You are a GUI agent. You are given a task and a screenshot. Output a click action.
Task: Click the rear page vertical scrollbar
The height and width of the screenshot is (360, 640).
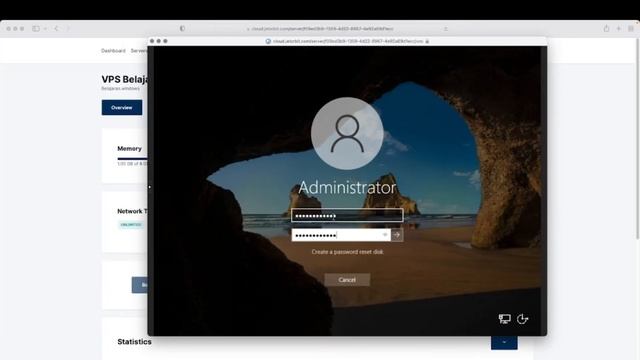(x=638, y=139)
